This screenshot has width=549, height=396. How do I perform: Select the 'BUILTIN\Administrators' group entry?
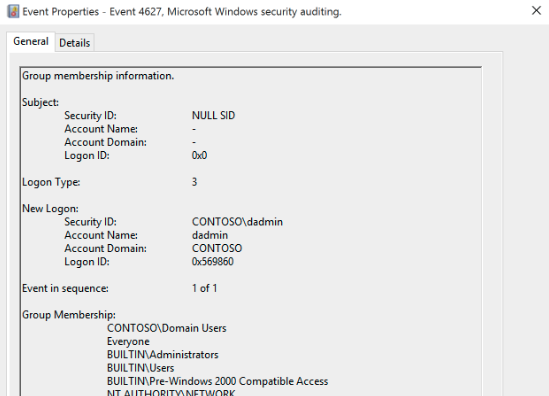[x=162, y=355]
